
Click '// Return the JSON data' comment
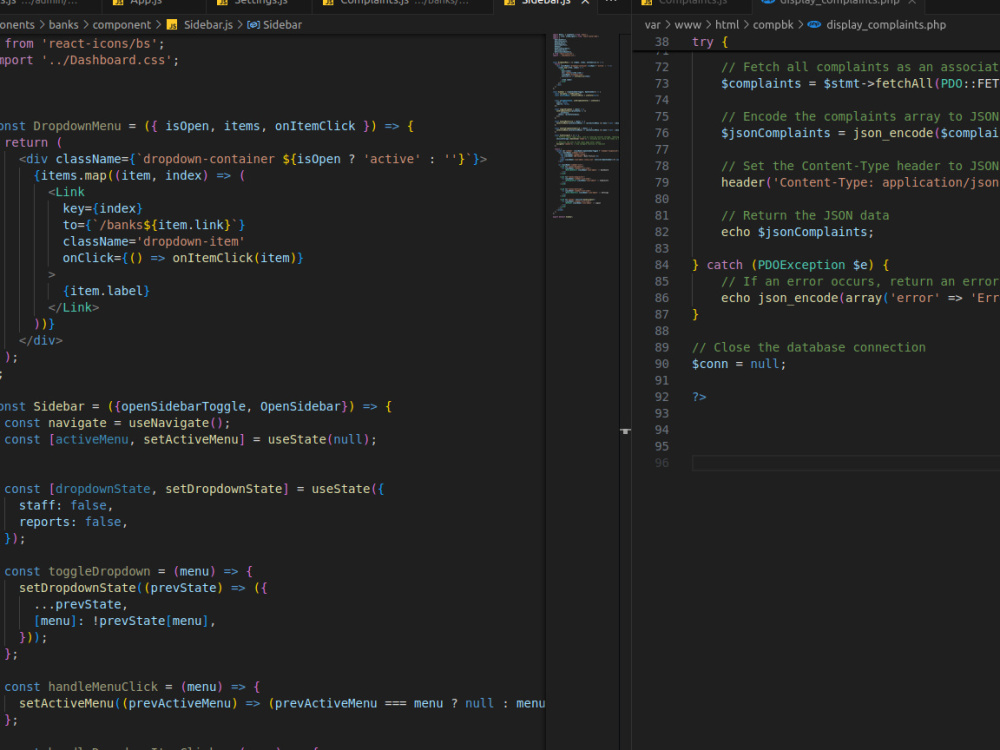point(805,216)
